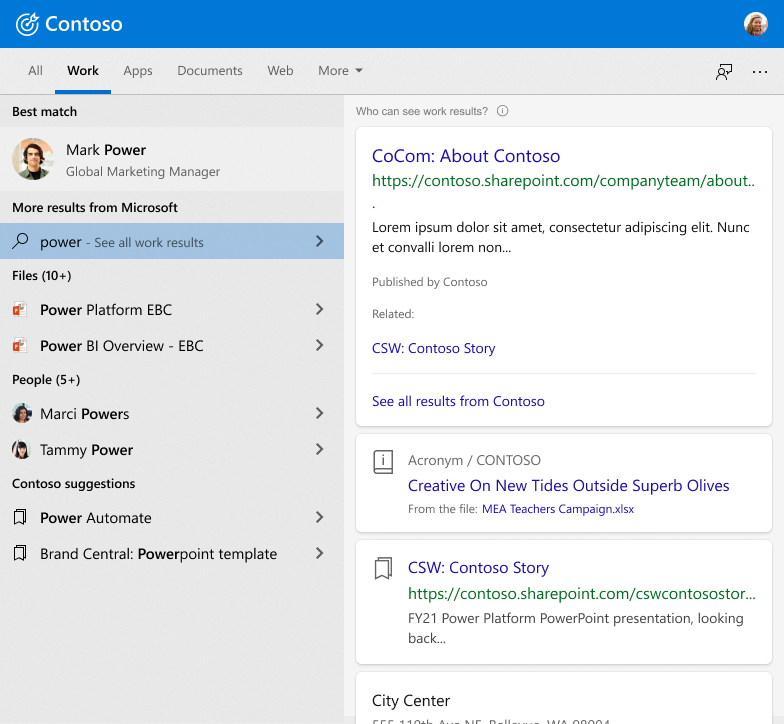Expand chevron next to Marci Powers
Viewport: 784px width, 724px height.
(x=320, y=413)
